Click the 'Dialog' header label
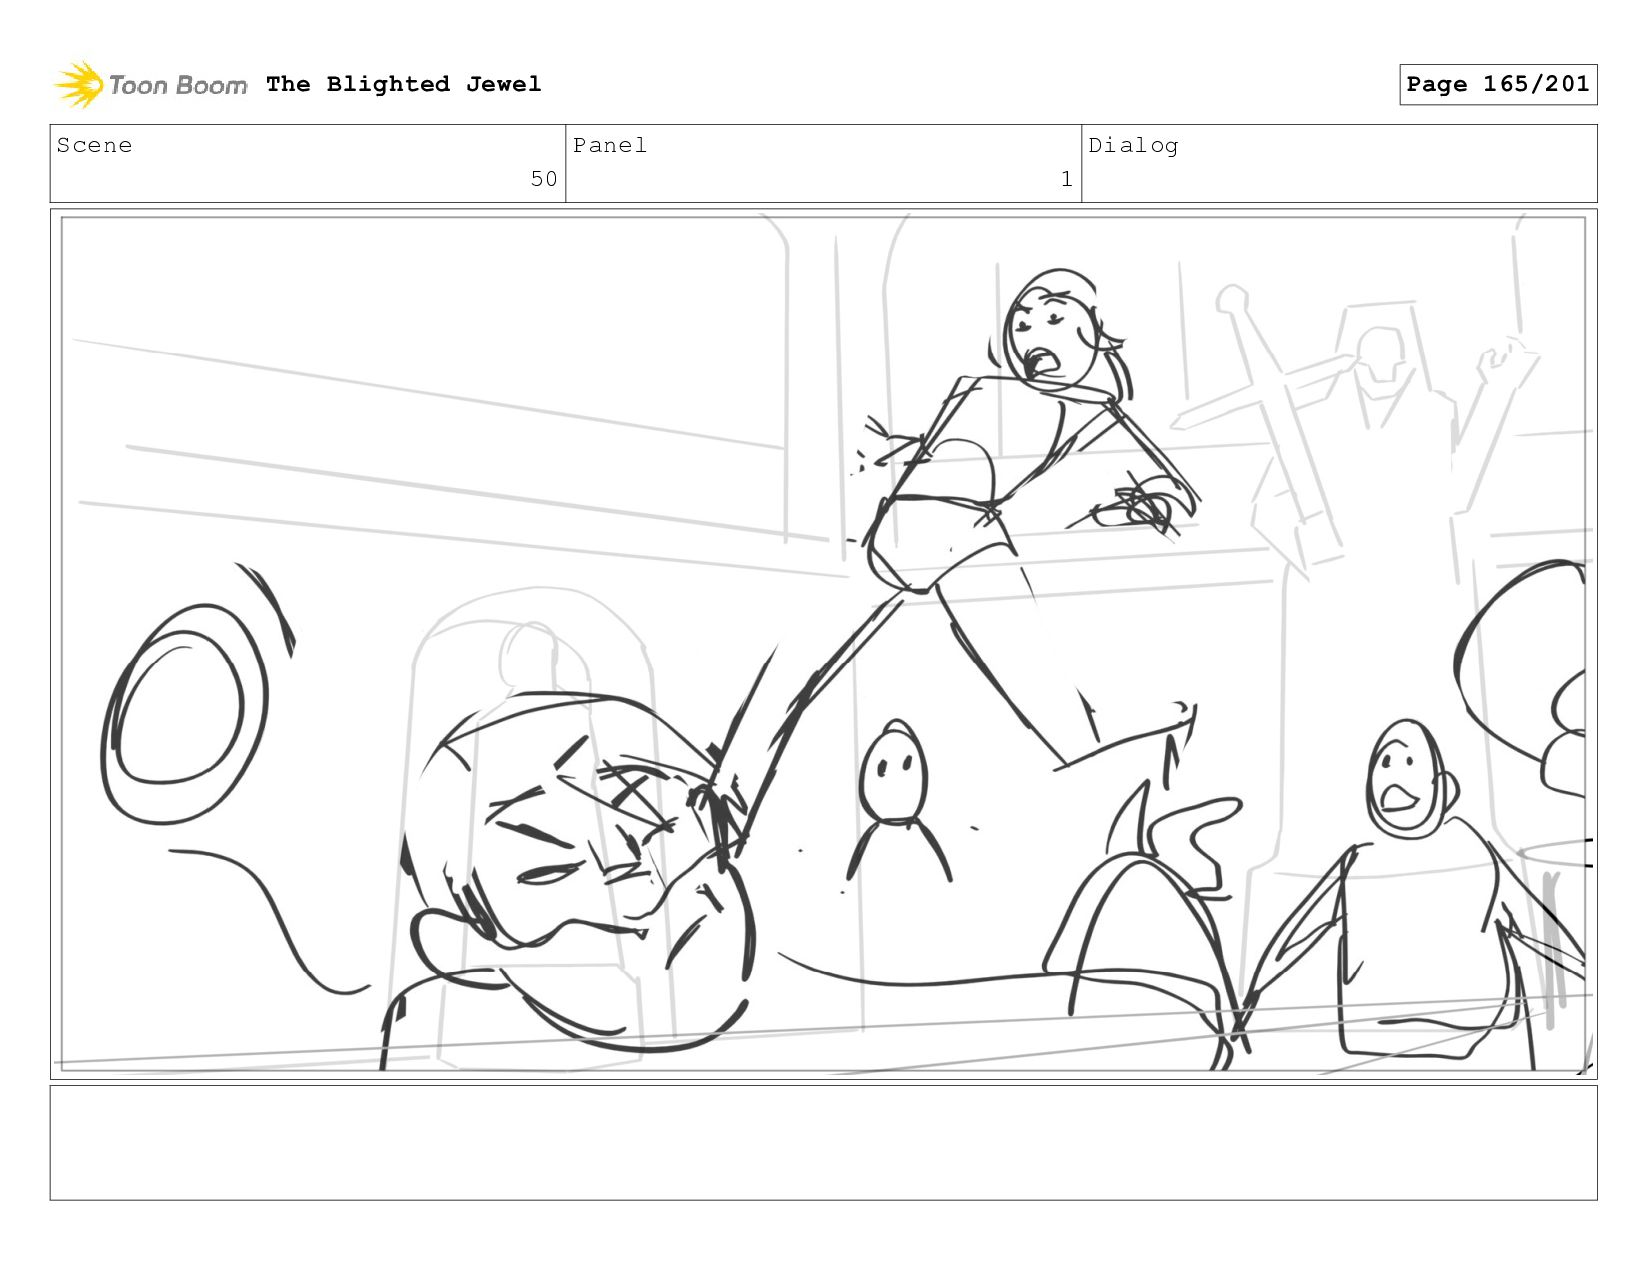 click(1133, 146)
